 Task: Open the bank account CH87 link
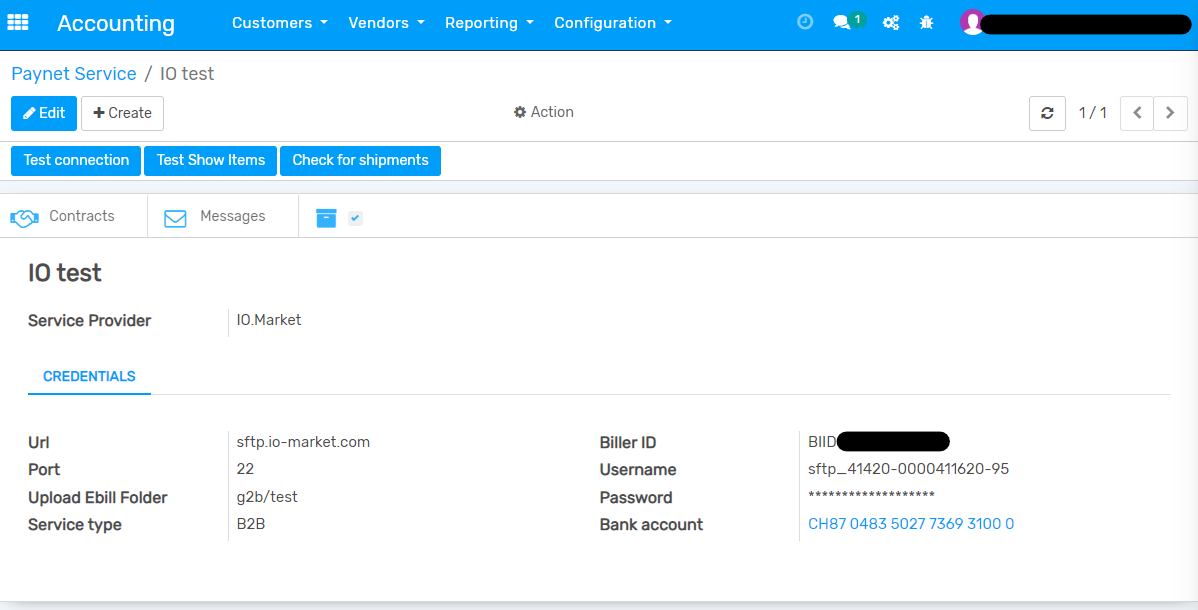click(911, 523)
